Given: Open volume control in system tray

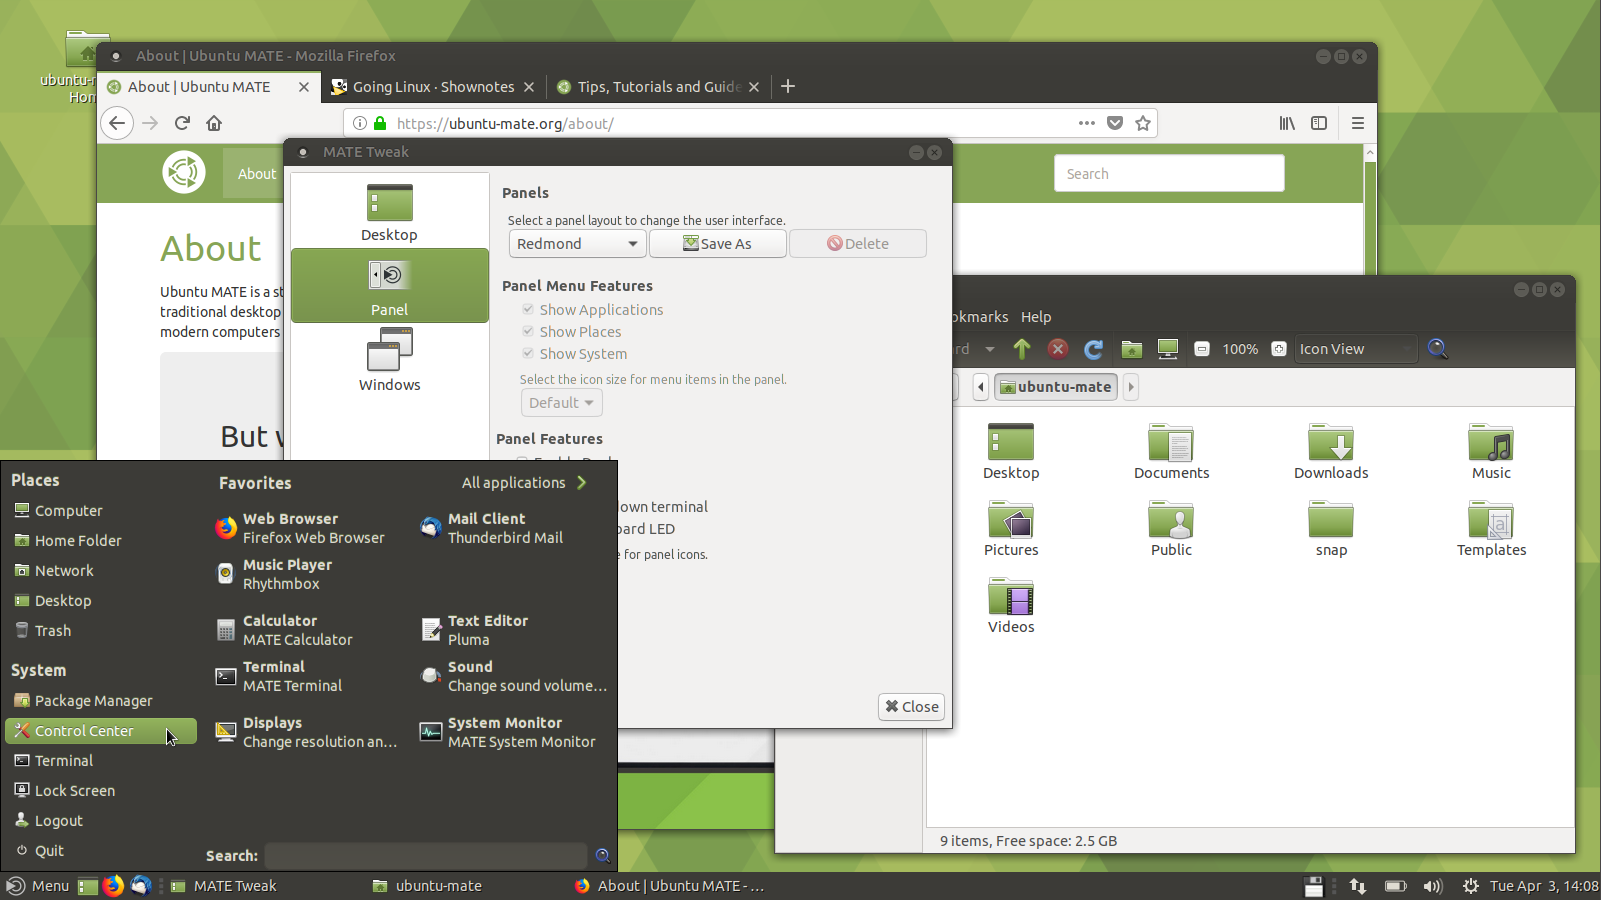Looking at the screenshot, I should click(x=1433, y=886).
